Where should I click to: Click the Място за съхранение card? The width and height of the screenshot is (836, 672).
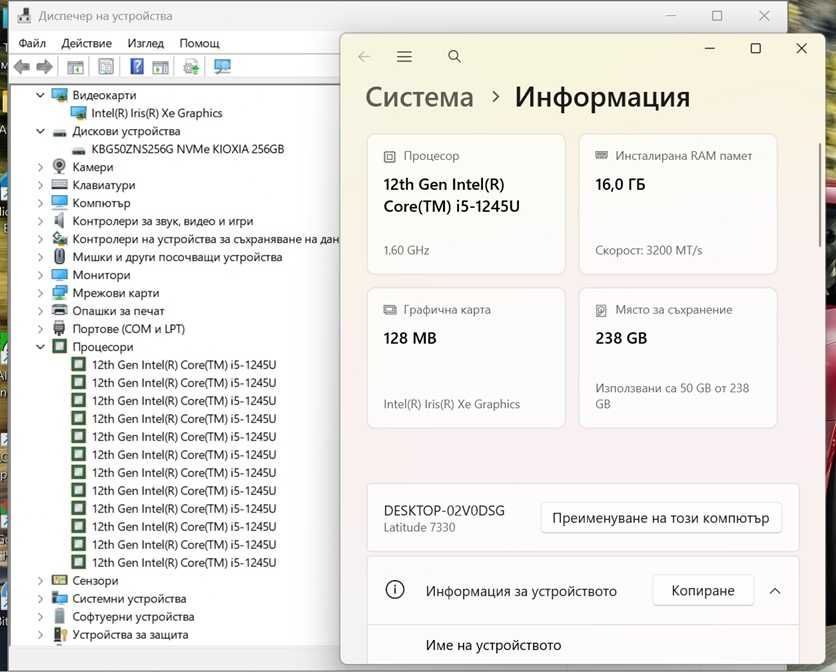point(677,358)
